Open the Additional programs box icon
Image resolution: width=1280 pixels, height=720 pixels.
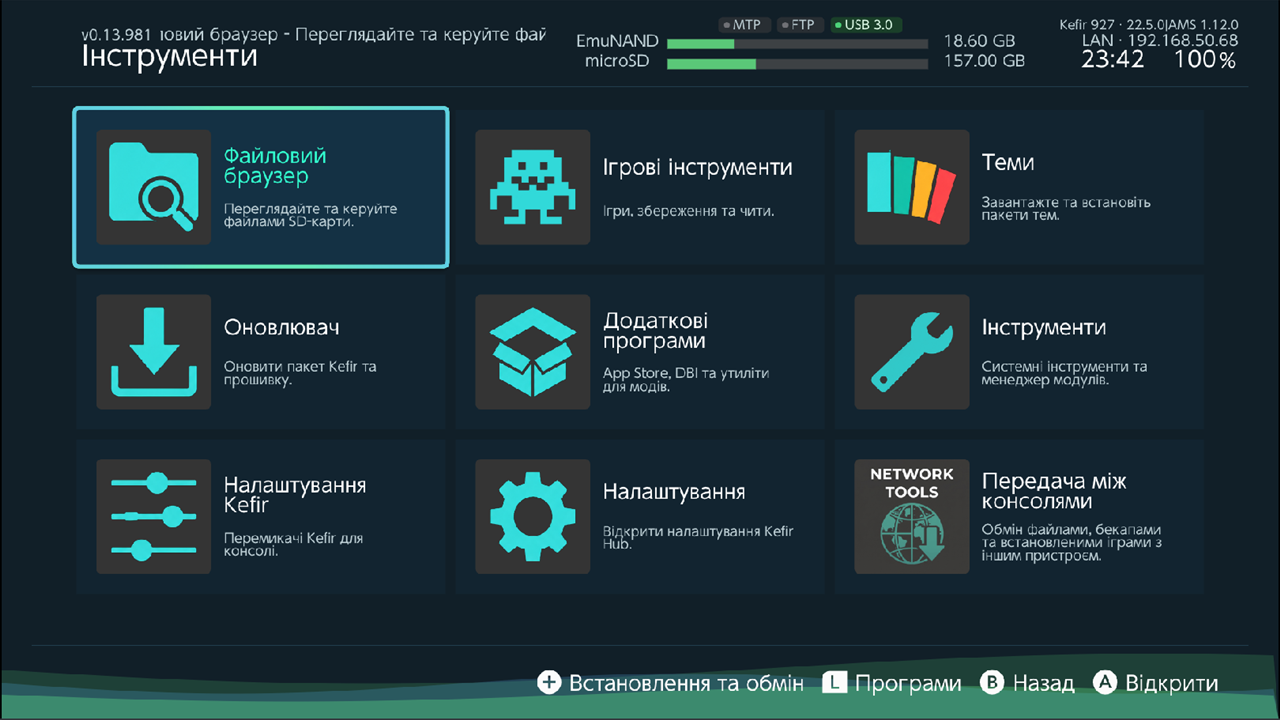tap(532, 352)
